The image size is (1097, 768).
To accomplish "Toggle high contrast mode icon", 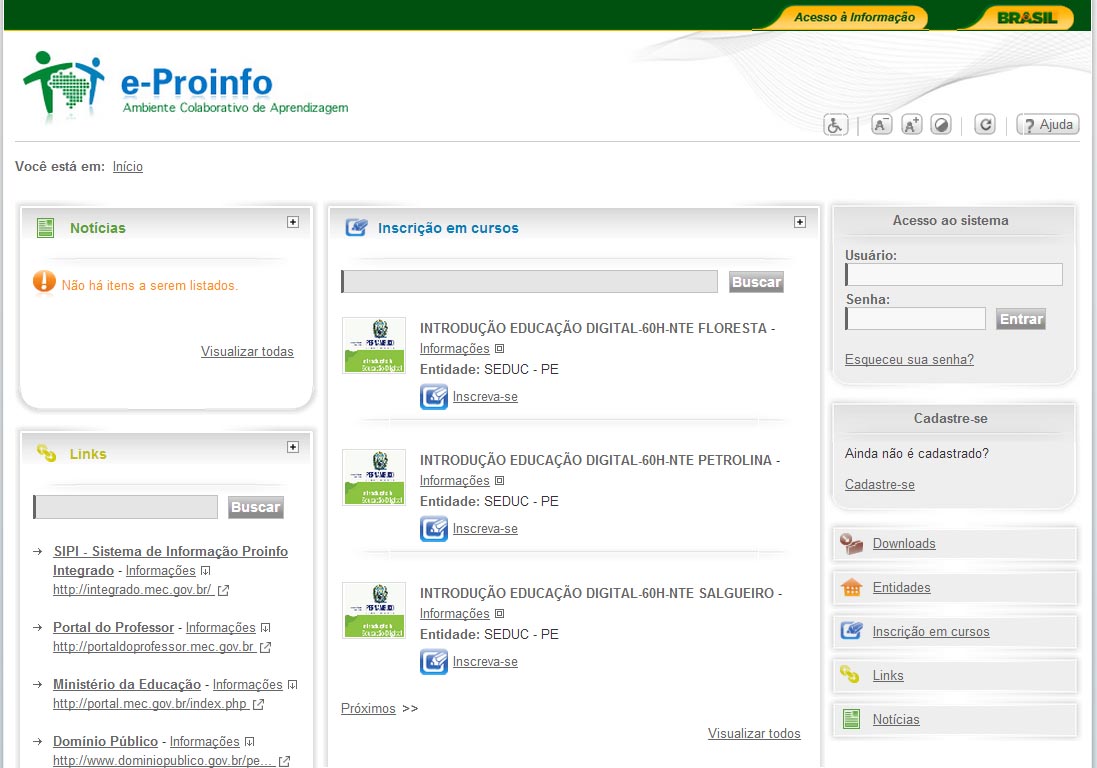I will pyautogui.click(x=942, y=125).
